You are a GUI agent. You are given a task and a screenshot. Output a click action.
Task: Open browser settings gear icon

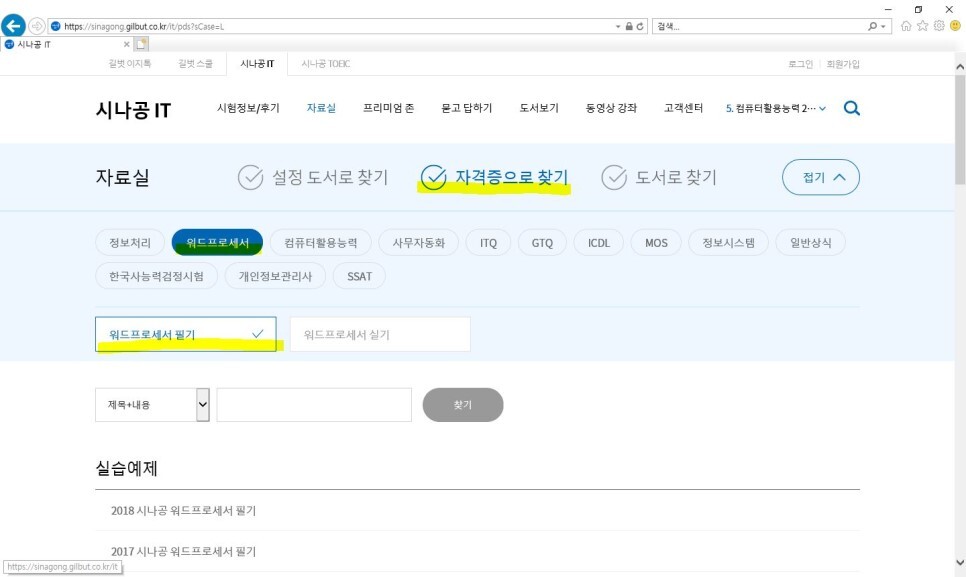(x=939, y=26)
